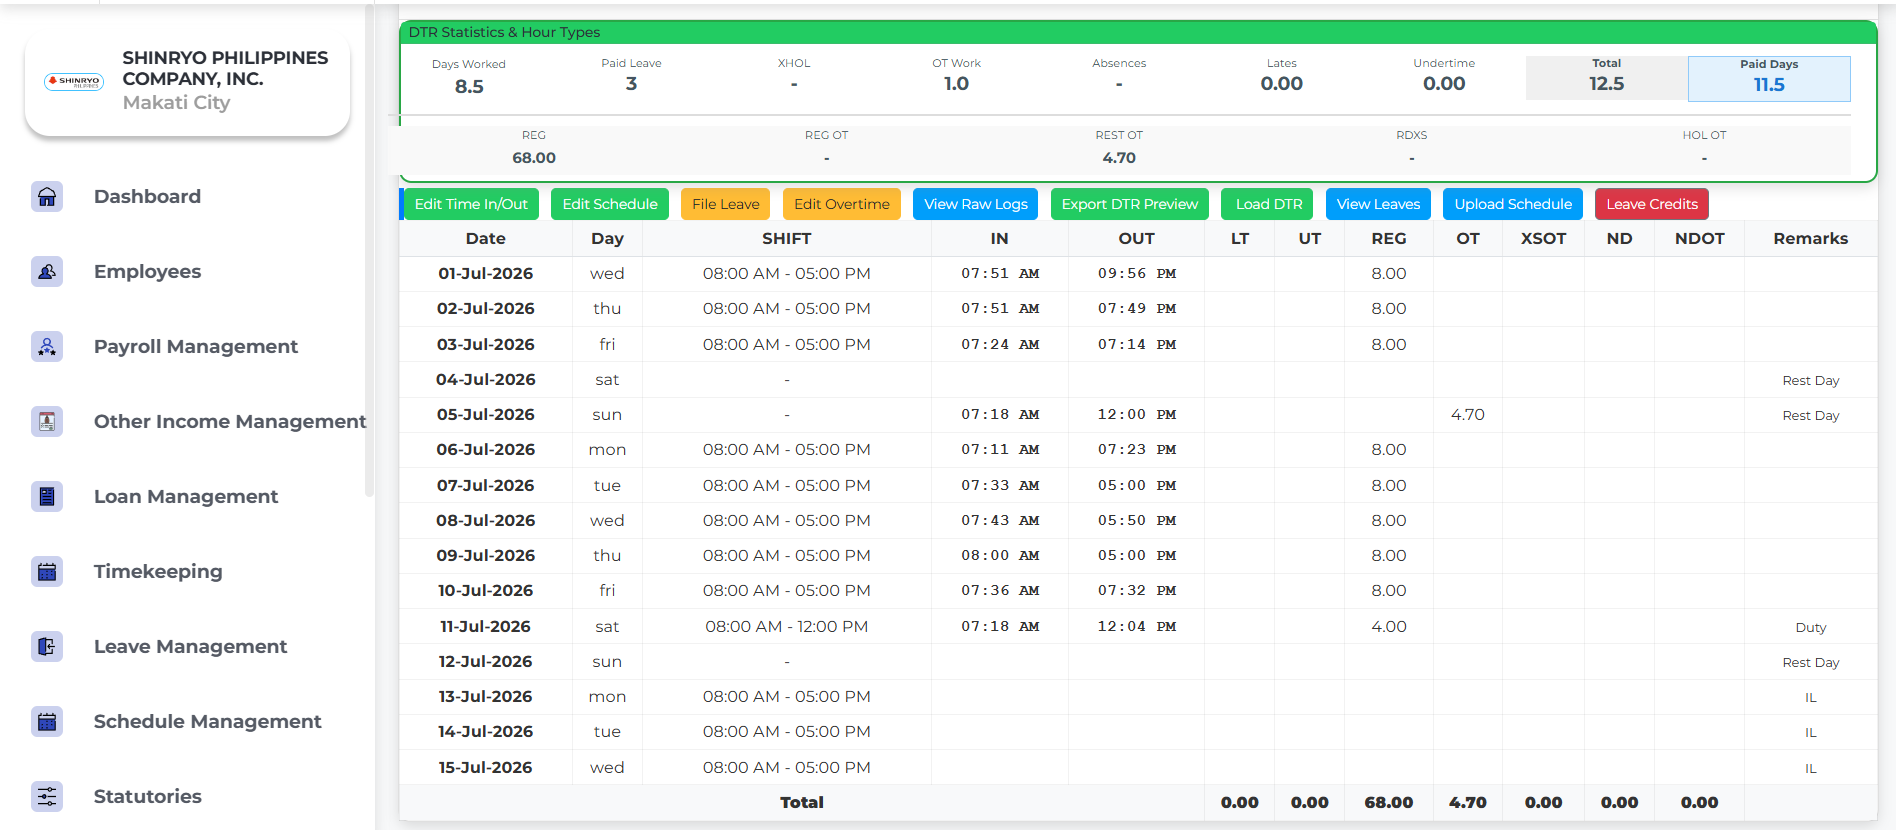Navigate to Leave Management

point(190,647)
